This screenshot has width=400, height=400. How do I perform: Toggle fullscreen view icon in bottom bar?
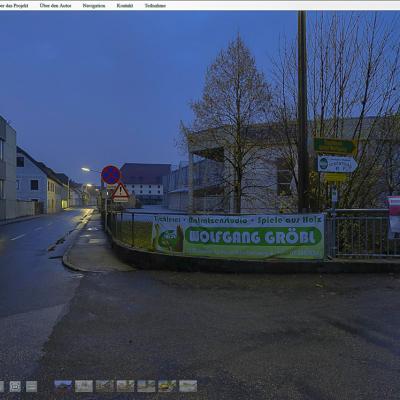15,386
